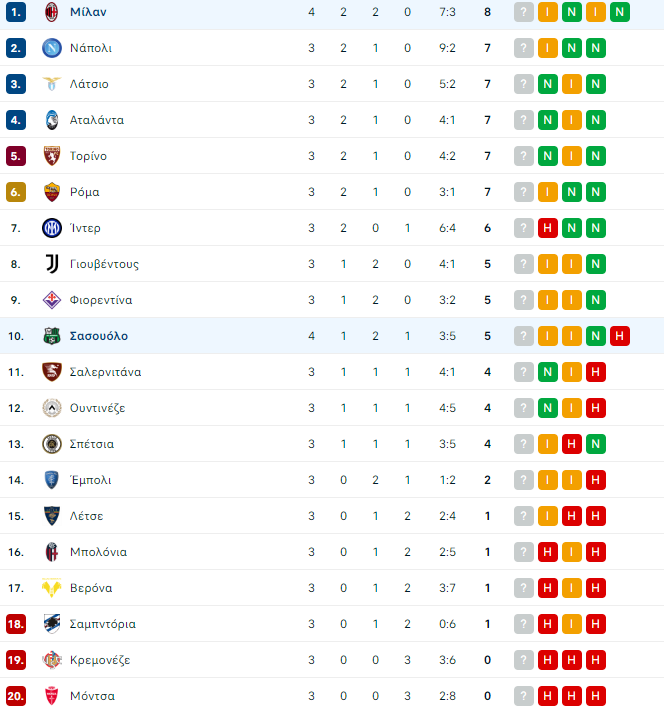669x713 pixels.
Task: Click Inter's red H loss badge
Action: coord(548,228)
